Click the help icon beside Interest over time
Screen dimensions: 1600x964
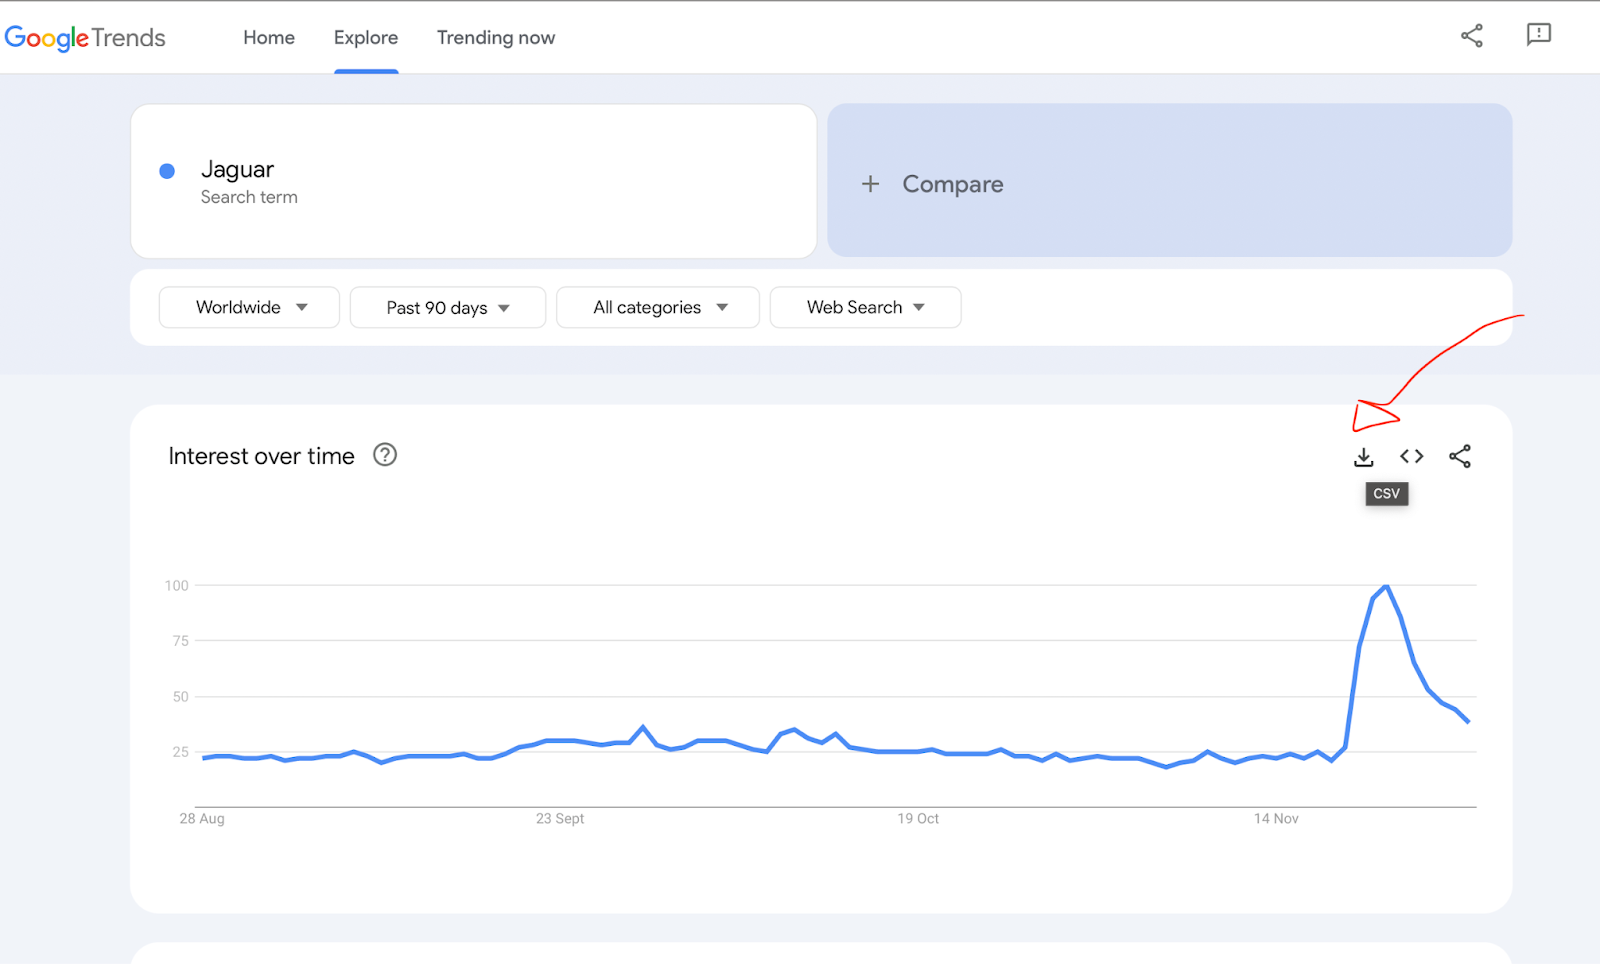[x=385, y=455]
